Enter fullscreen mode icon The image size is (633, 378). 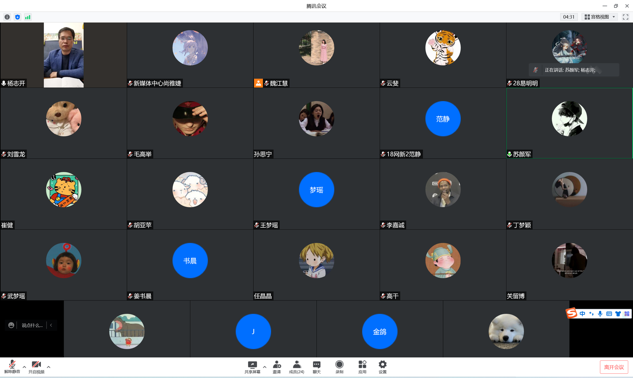point(625,17)
